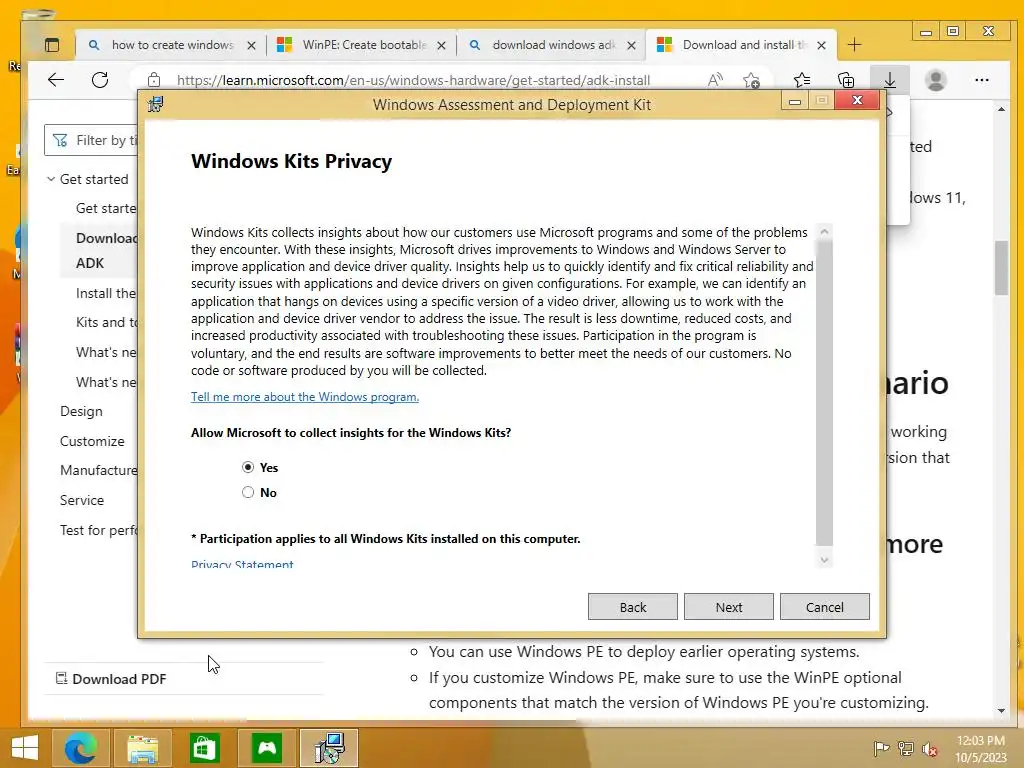1024x768 pixels.
Task: Open the Privacy Statement link
Action: (242, 564)
